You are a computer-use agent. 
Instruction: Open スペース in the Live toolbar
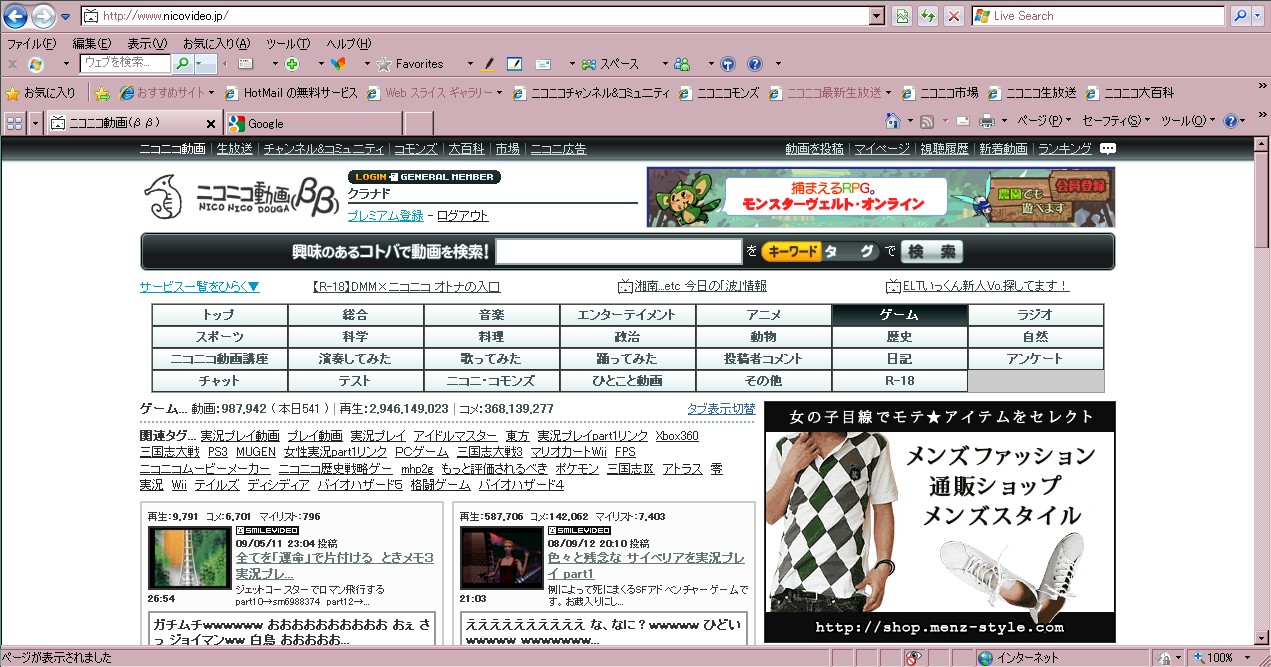610,64
